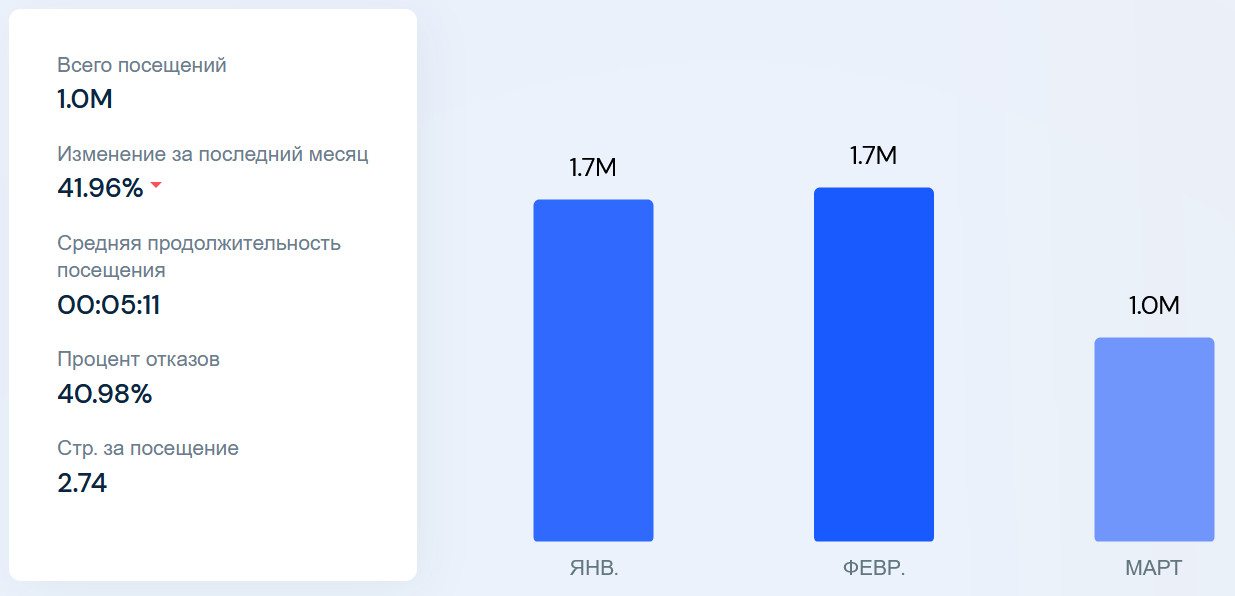The width and height of the screenshot is (1235, 596).
Task: Click the Средняя продолжительность посещения label
Action: pyautogui.click(x=199, y=256)
